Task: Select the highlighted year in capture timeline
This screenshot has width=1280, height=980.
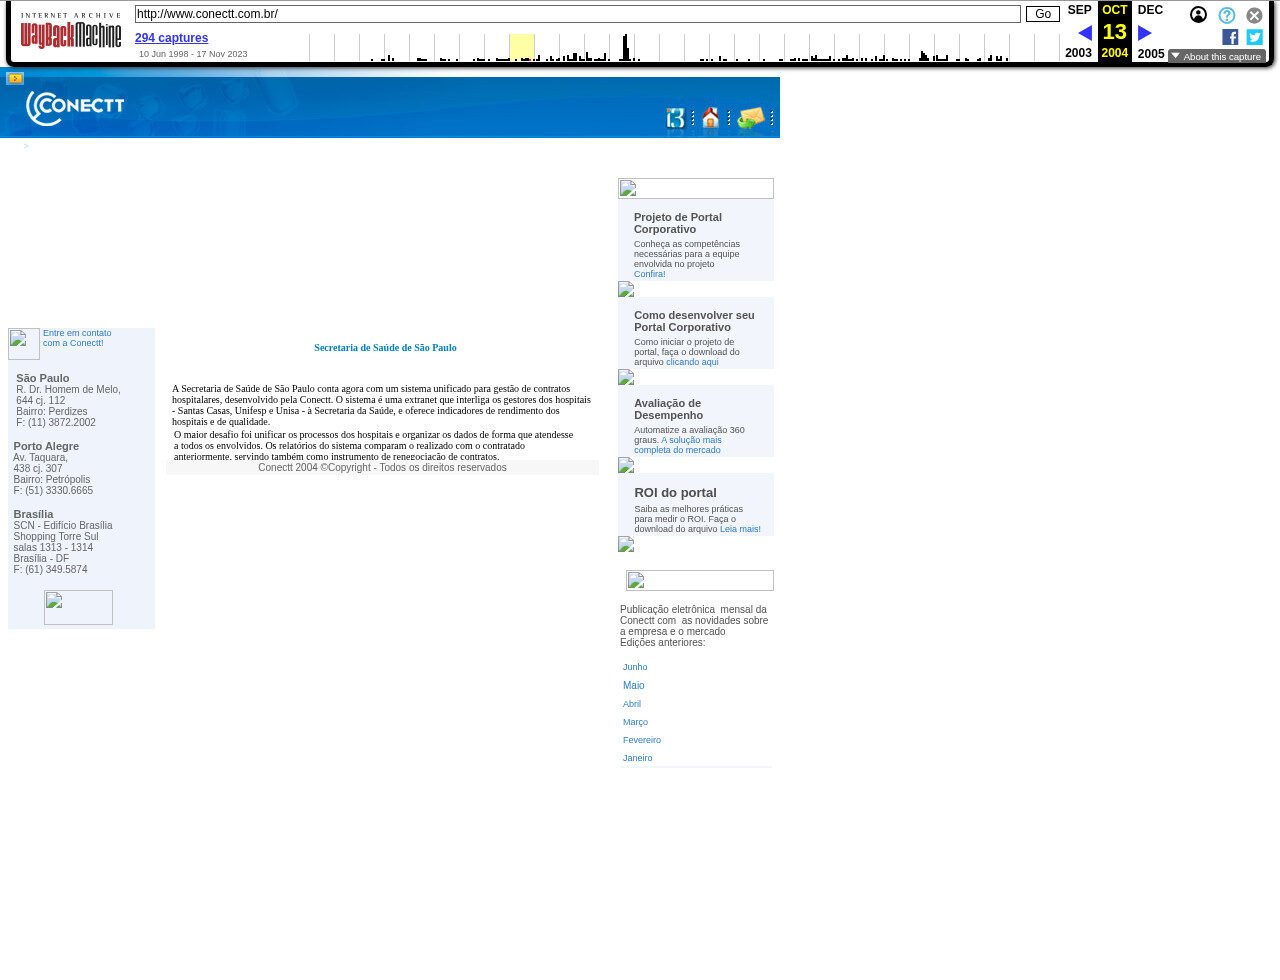Action: point(521,47)
